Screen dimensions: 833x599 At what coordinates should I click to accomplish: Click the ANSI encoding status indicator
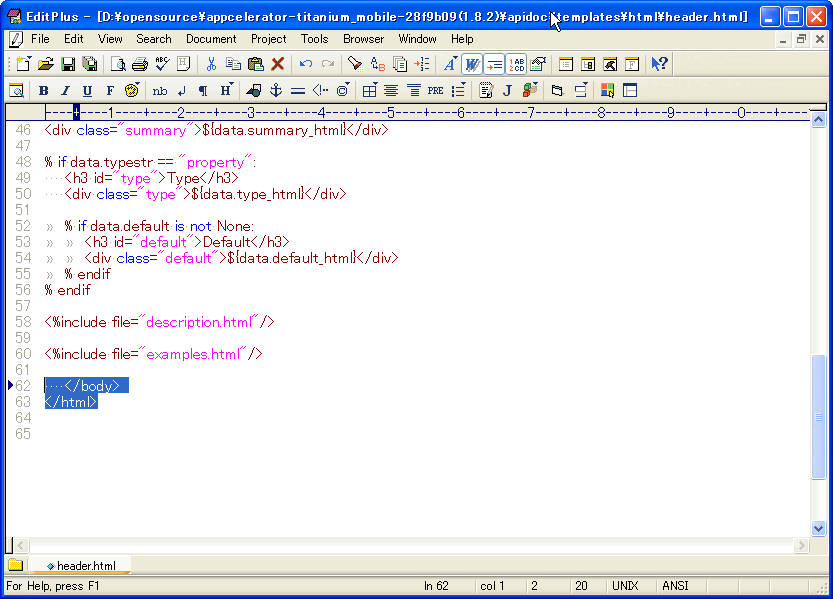675,586
